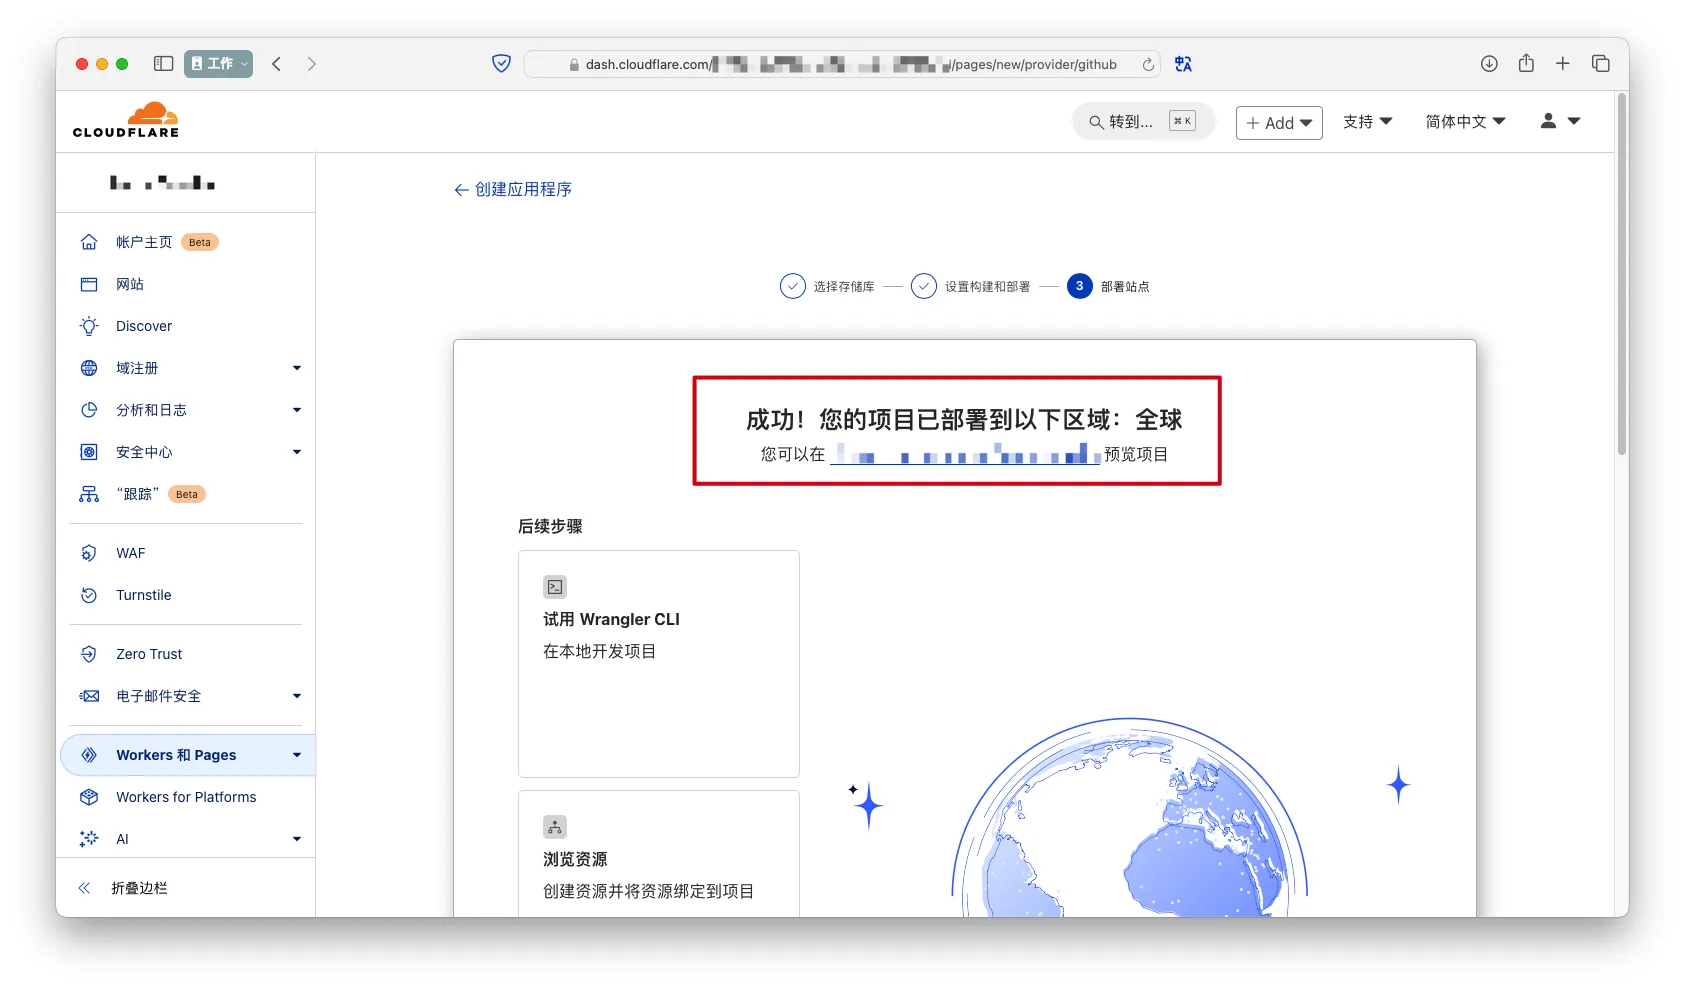Viewport: 1685px width, 991px height.
Task: Reload the page using the refresh icon
Action: point(1148,64)
